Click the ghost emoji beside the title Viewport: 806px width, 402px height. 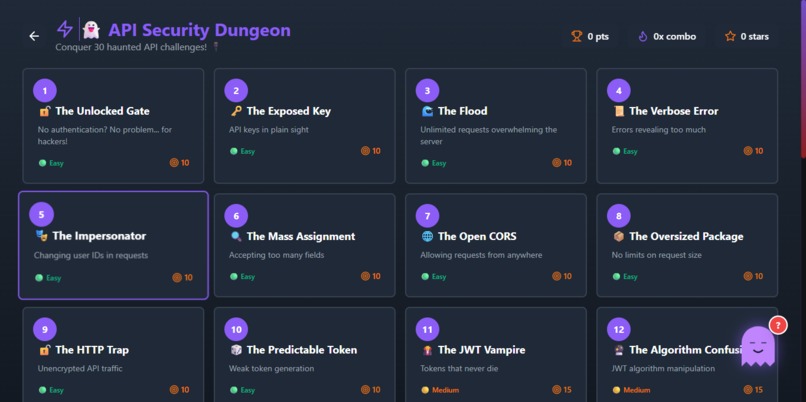point(91,30)
